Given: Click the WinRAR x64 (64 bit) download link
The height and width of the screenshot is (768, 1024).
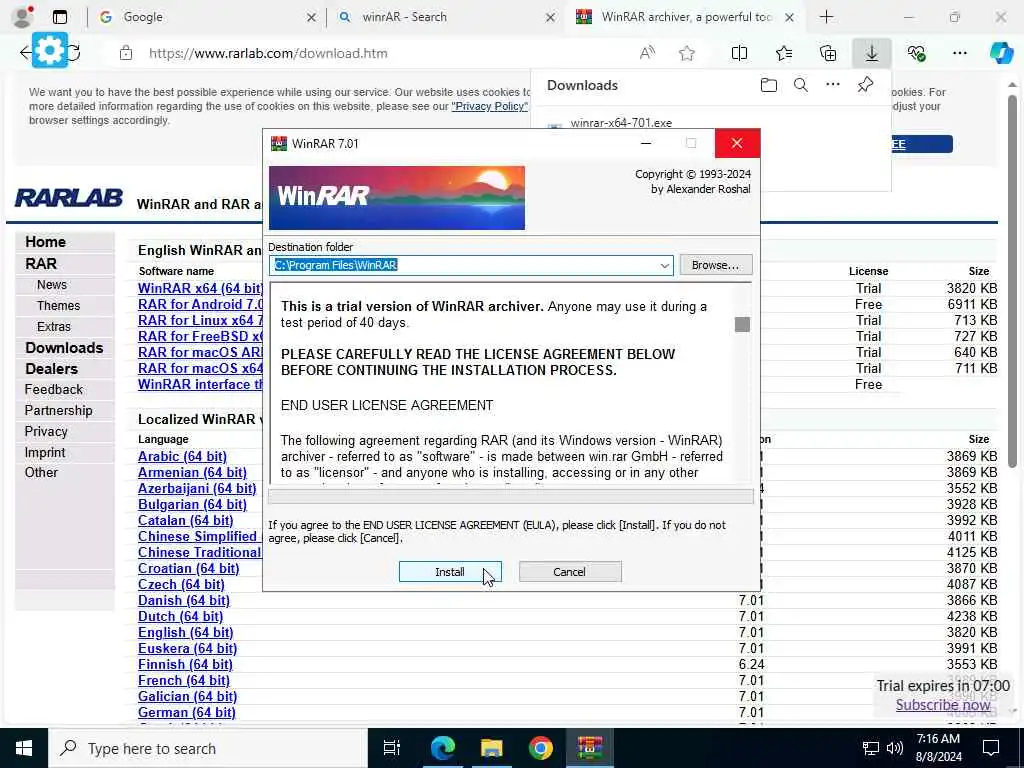Looking at the screenshot, I should (200, 288).
